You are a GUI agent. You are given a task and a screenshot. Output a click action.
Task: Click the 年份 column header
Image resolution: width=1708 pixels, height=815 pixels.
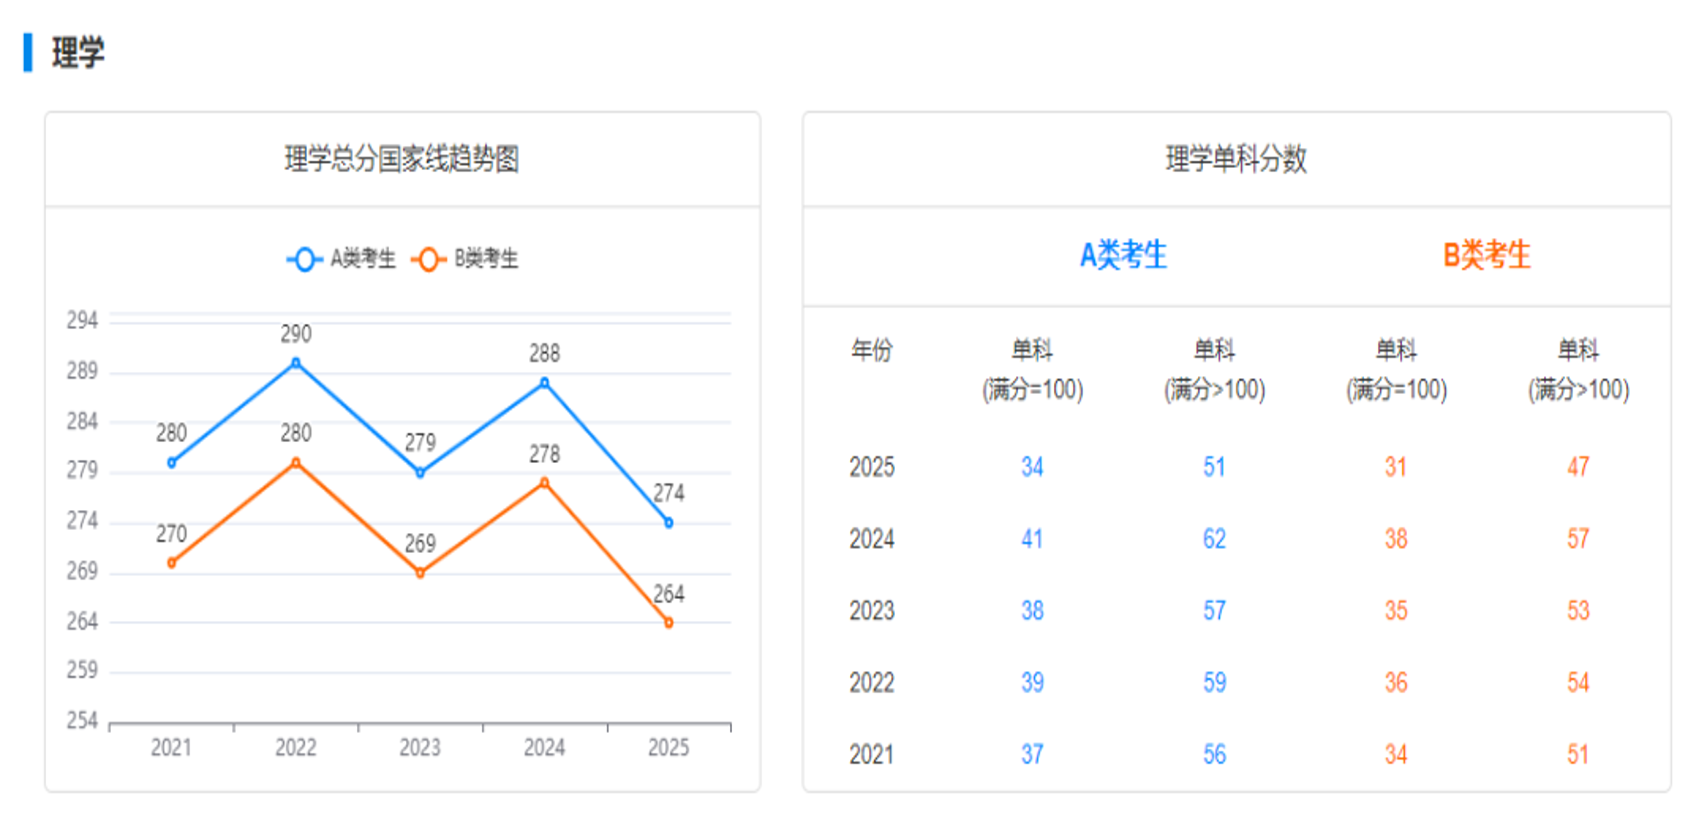(871, 350)
